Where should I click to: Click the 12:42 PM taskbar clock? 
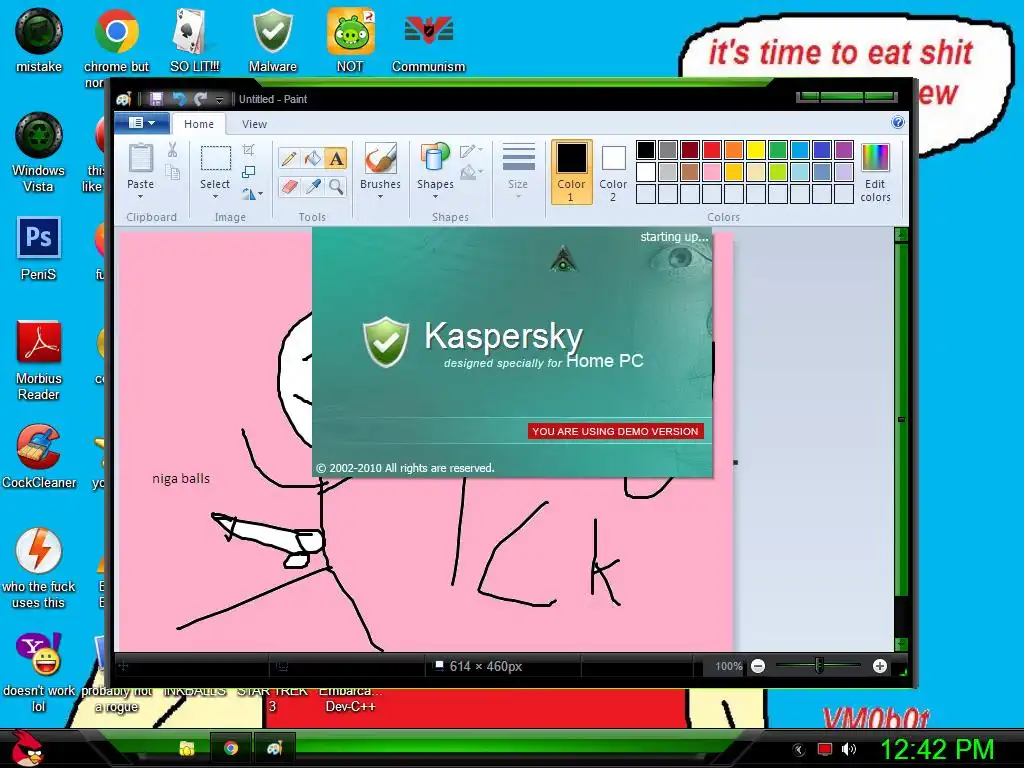pos(937,749)
